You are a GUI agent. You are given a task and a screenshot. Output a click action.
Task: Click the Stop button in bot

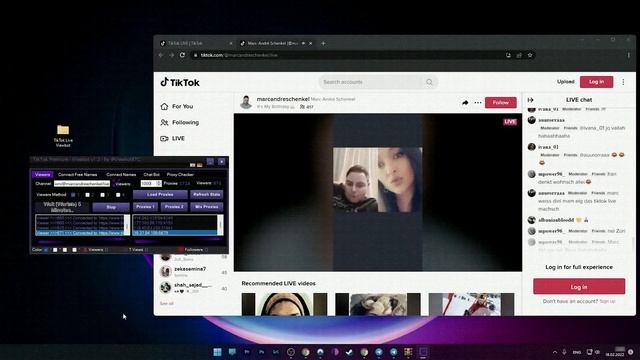[111, 207]
